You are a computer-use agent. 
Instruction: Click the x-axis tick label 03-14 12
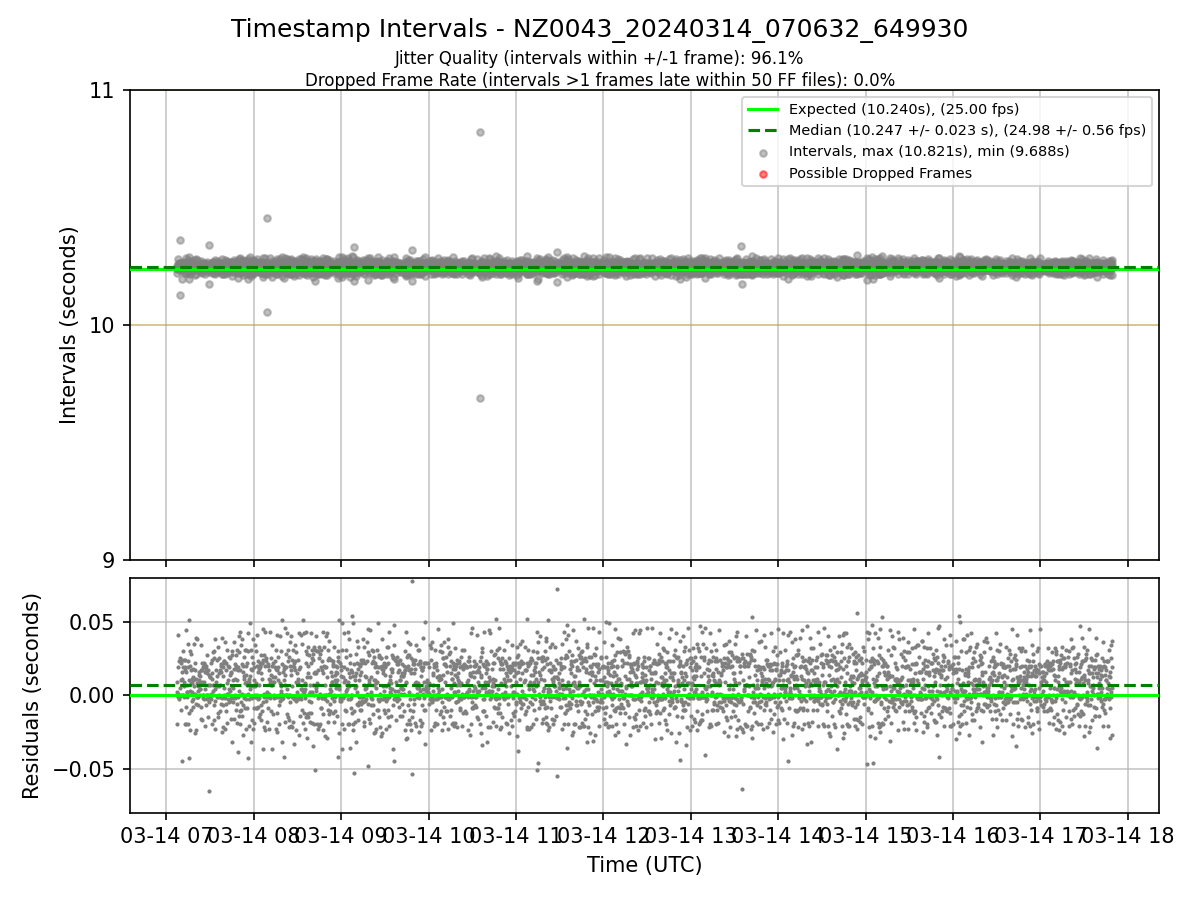pos(603,836)
